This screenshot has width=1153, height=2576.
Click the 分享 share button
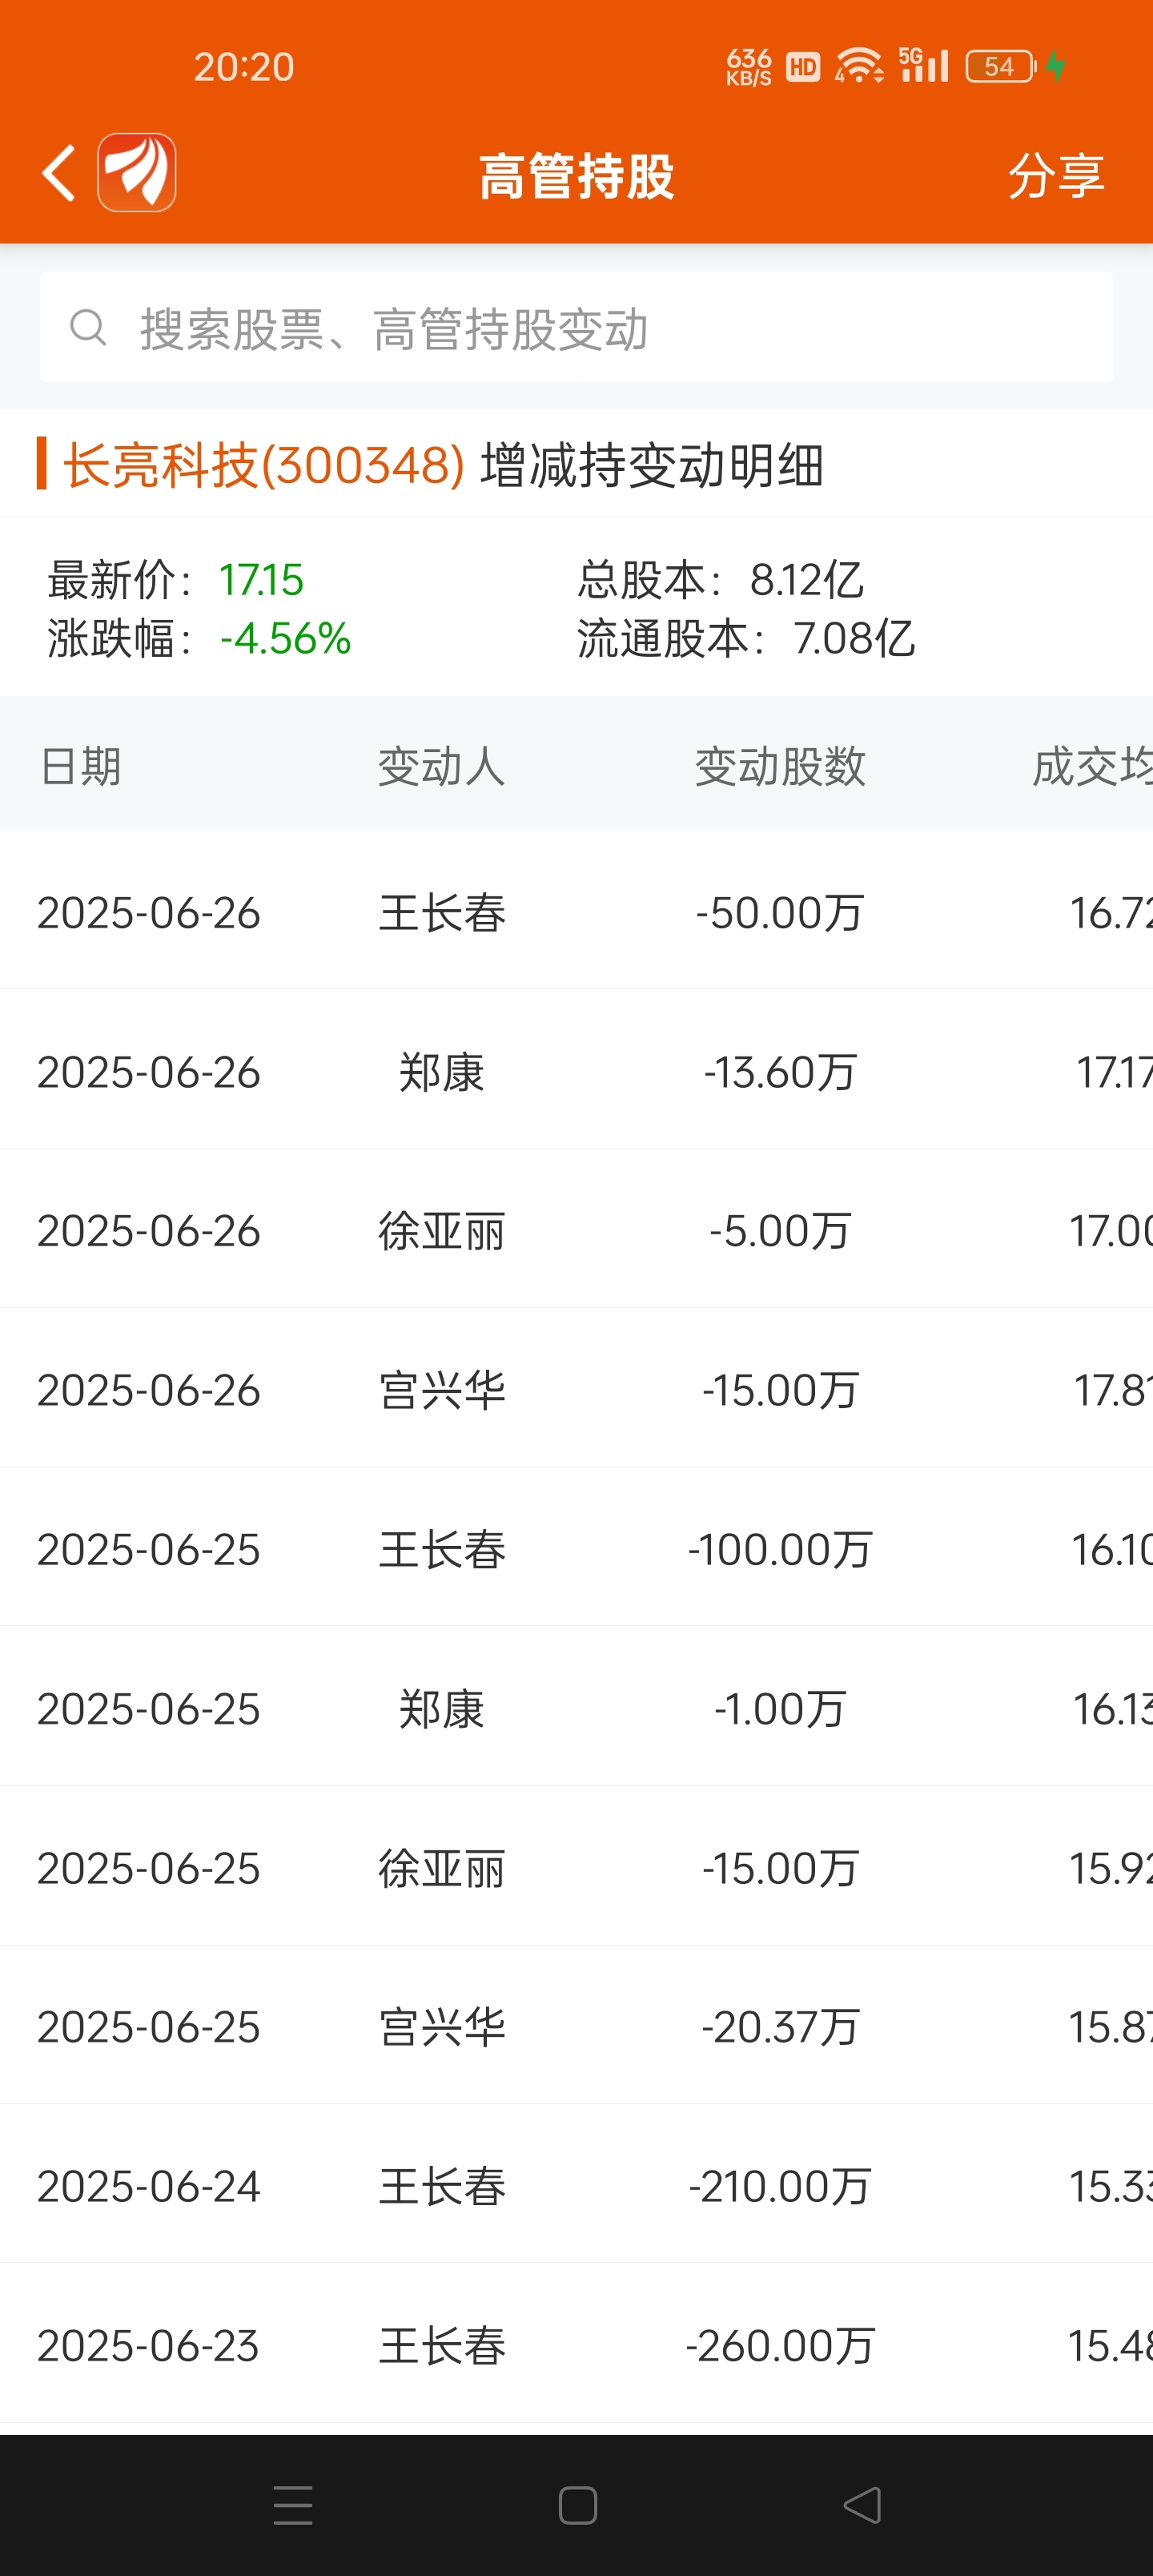tap(1056, 176)
